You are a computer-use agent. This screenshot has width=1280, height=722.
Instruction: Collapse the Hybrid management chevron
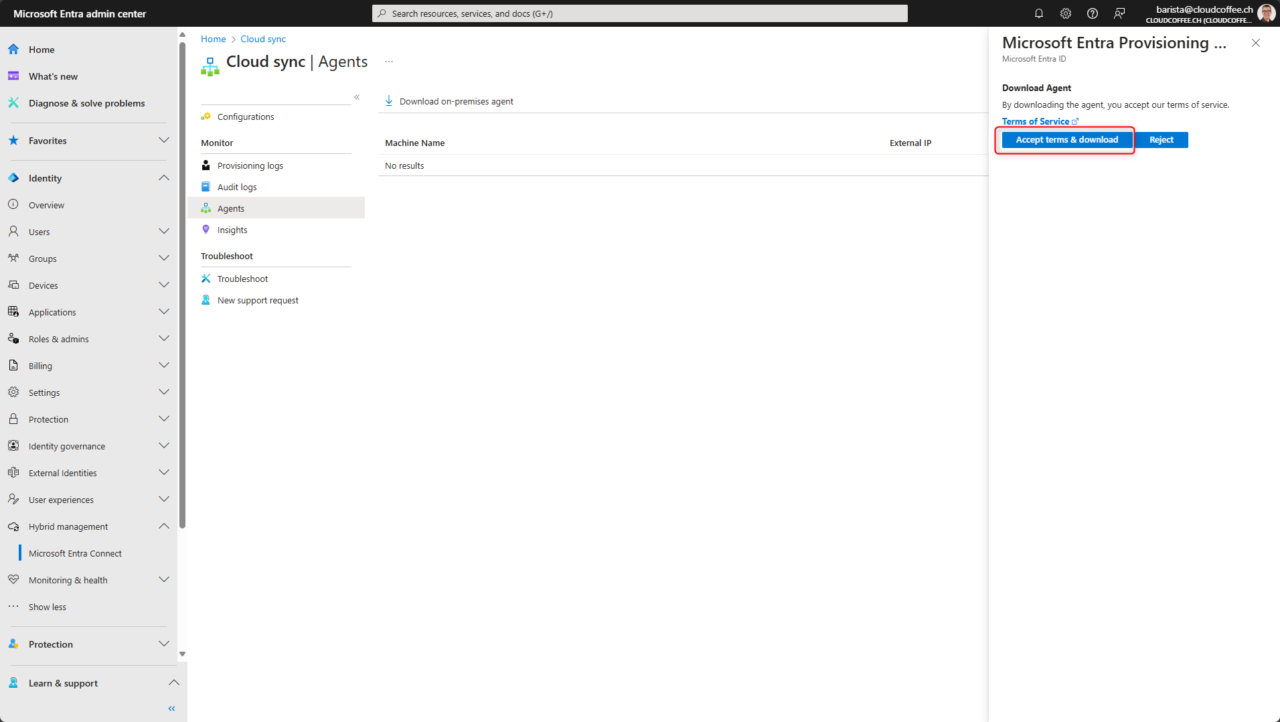click(x=164, y=526)
